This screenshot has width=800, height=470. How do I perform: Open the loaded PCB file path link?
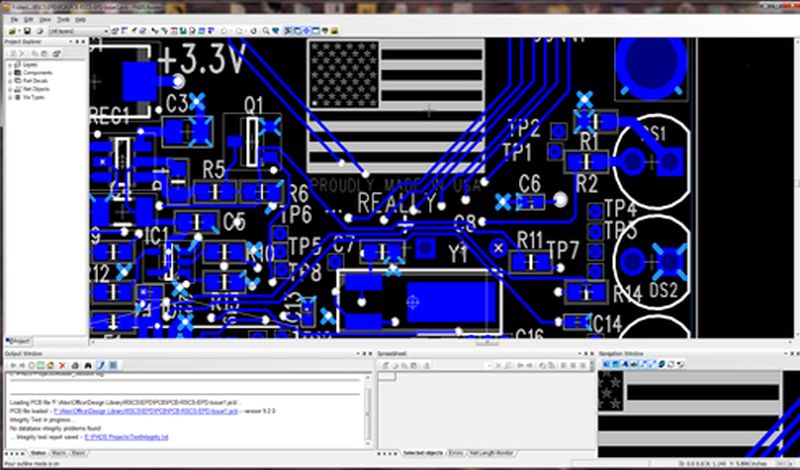[x=145, y=411]
